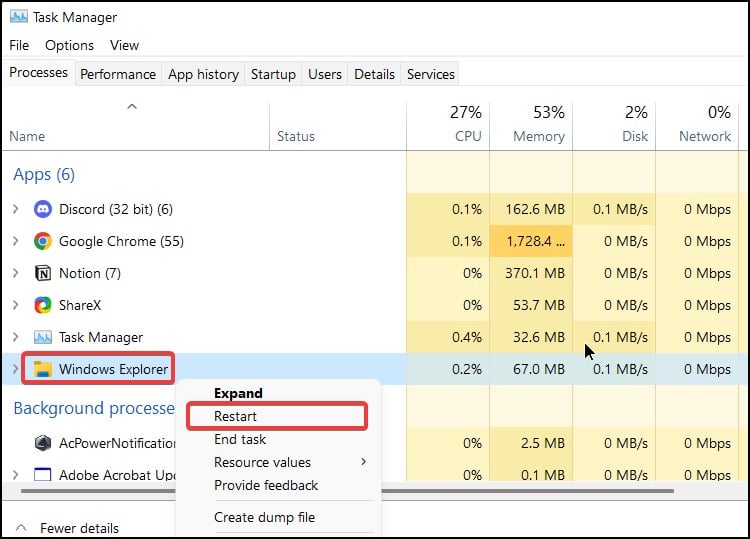This screenshot has width=750, height=539.
Task: Select the Google Chrome (55) row name
Action: click(x=121, y=242)
